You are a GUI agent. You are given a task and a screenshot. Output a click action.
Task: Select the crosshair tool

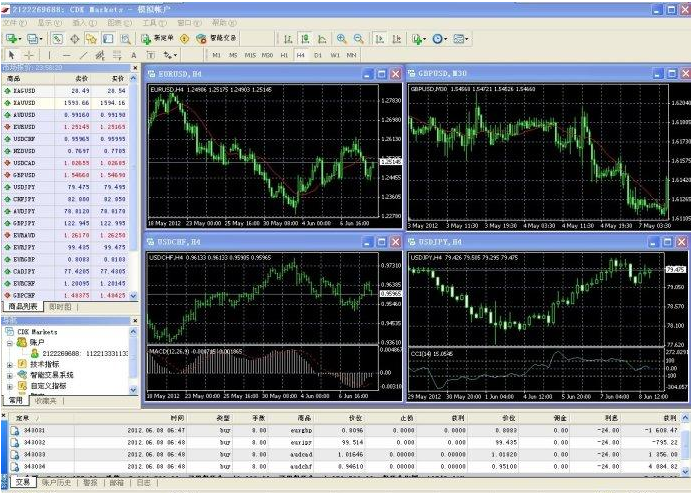(29, 55)
